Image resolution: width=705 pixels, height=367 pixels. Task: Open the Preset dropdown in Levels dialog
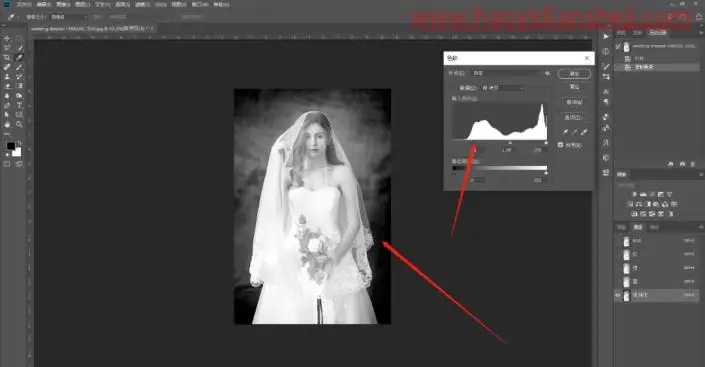click(508, 73)
